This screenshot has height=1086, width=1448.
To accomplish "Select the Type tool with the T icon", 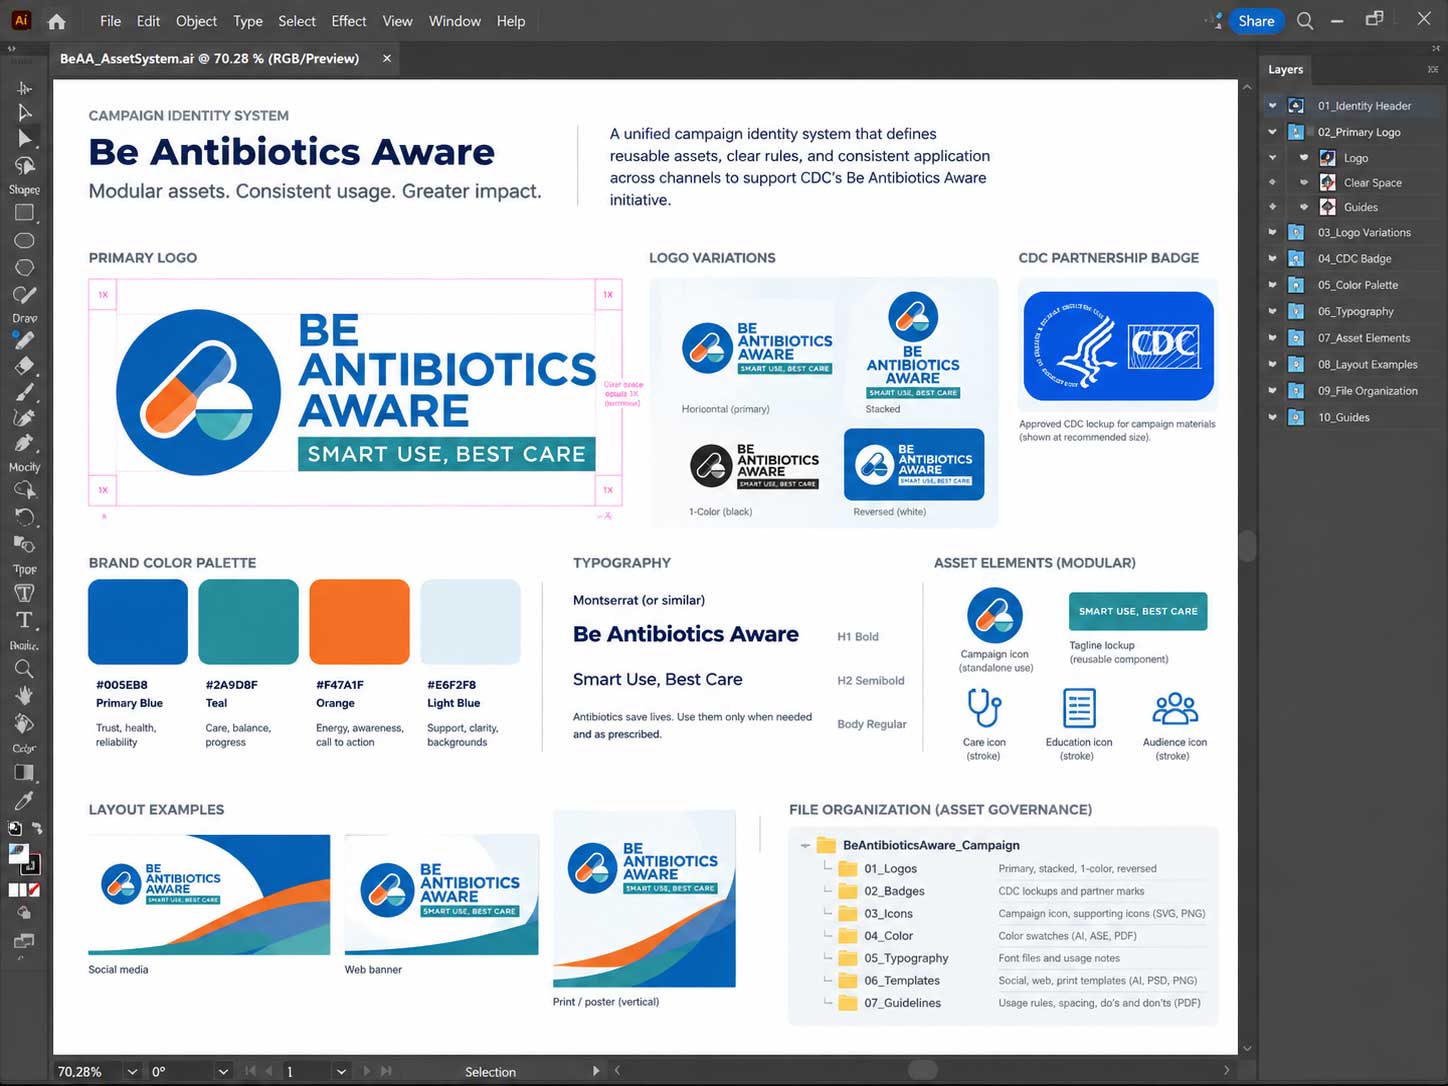I will pos(25,620).
